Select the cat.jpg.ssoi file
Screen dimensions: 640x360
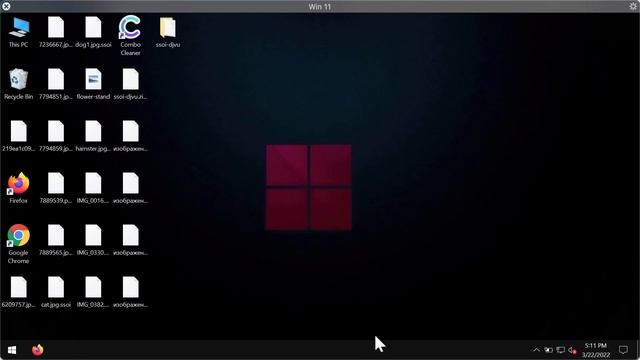tap(56, 292)
